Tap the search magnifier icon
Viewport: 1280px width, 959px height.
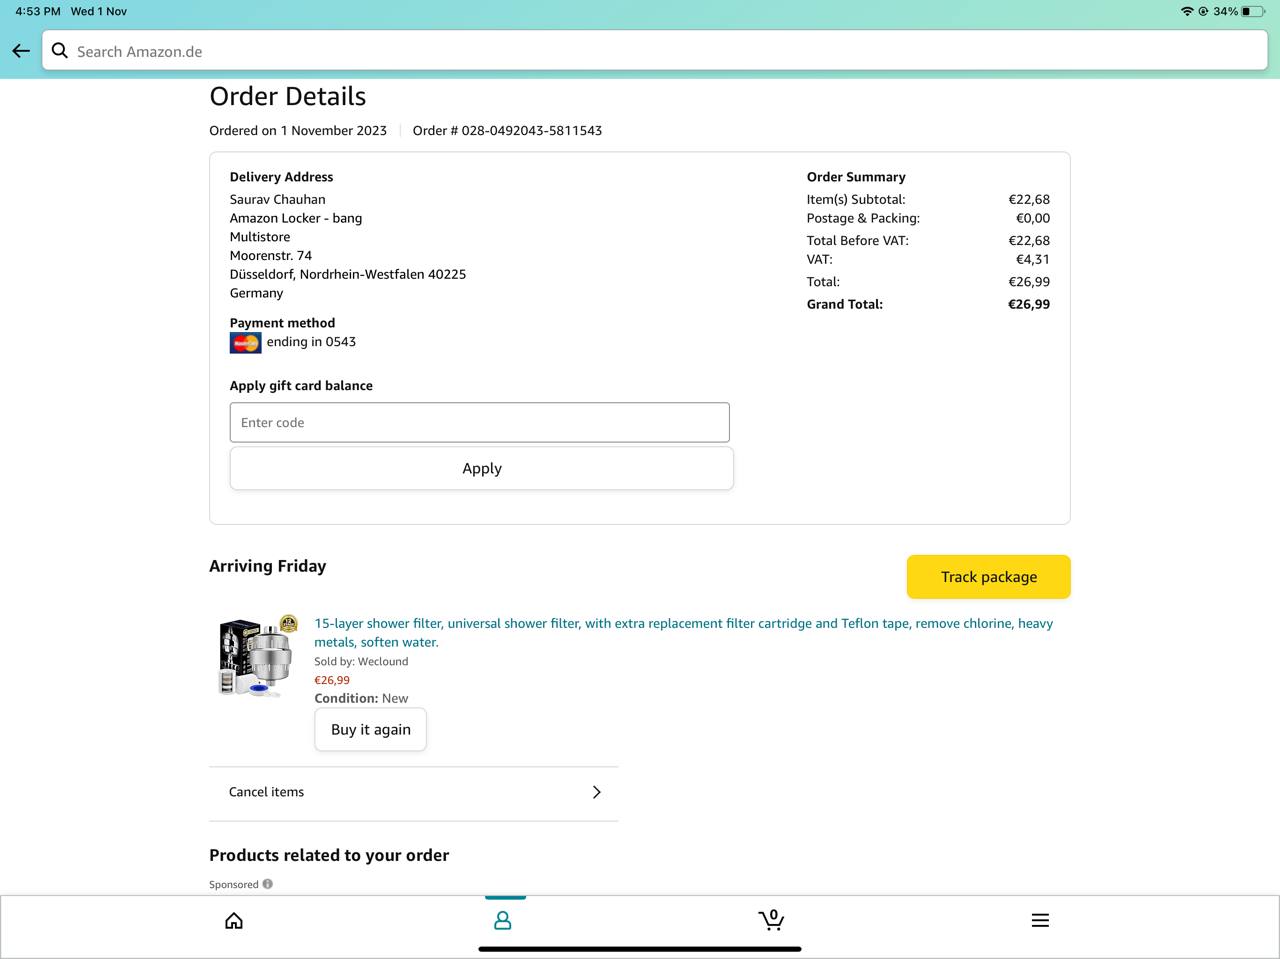tap(60, 50)
